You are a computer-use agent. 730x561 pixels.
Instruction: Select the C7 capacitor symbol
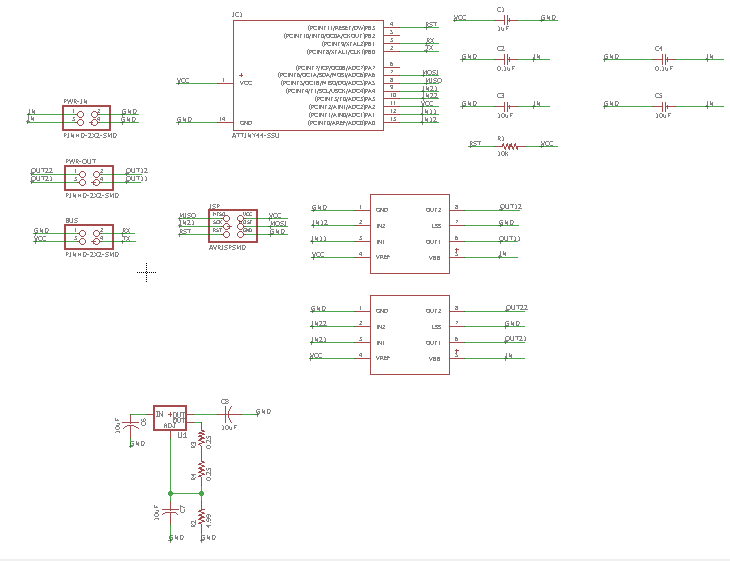click(170, 511)
